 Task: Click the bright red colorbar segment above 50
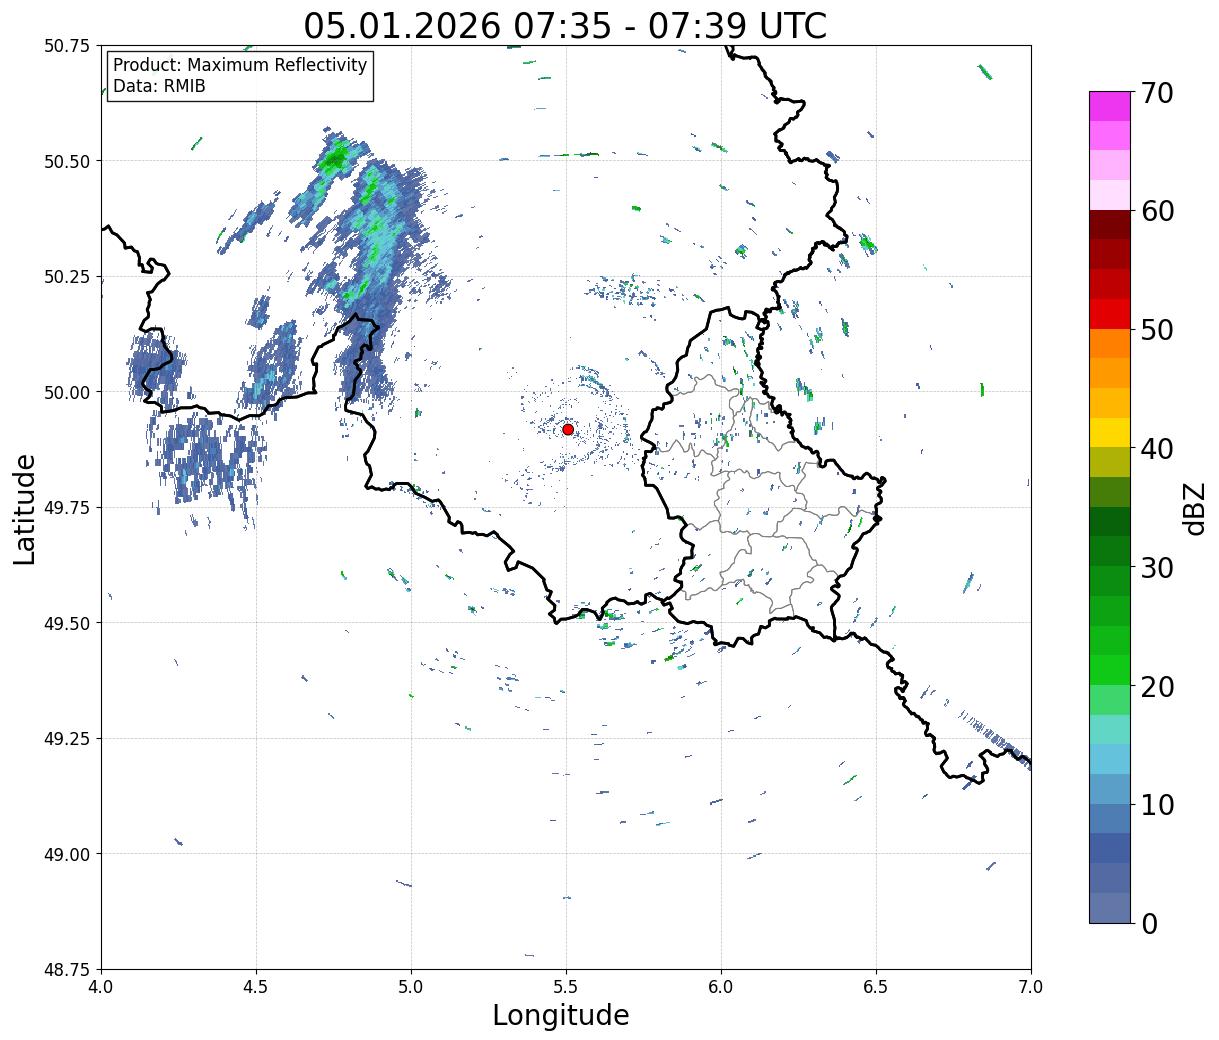point(1110,313)
